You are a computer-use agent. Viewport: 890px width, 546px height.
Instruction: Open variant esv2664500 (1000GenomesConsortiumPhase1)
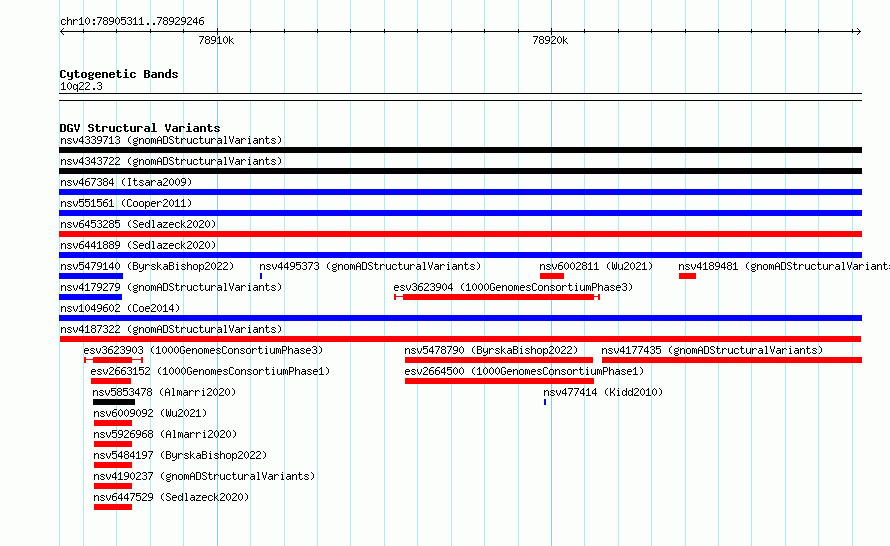(x=524, y=371)
